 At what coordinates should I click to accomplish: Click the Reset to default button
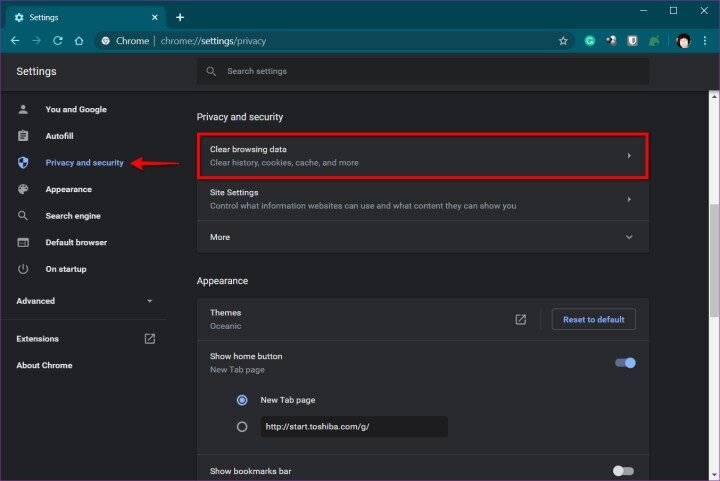pyautogui.click(x=593, y=319)
